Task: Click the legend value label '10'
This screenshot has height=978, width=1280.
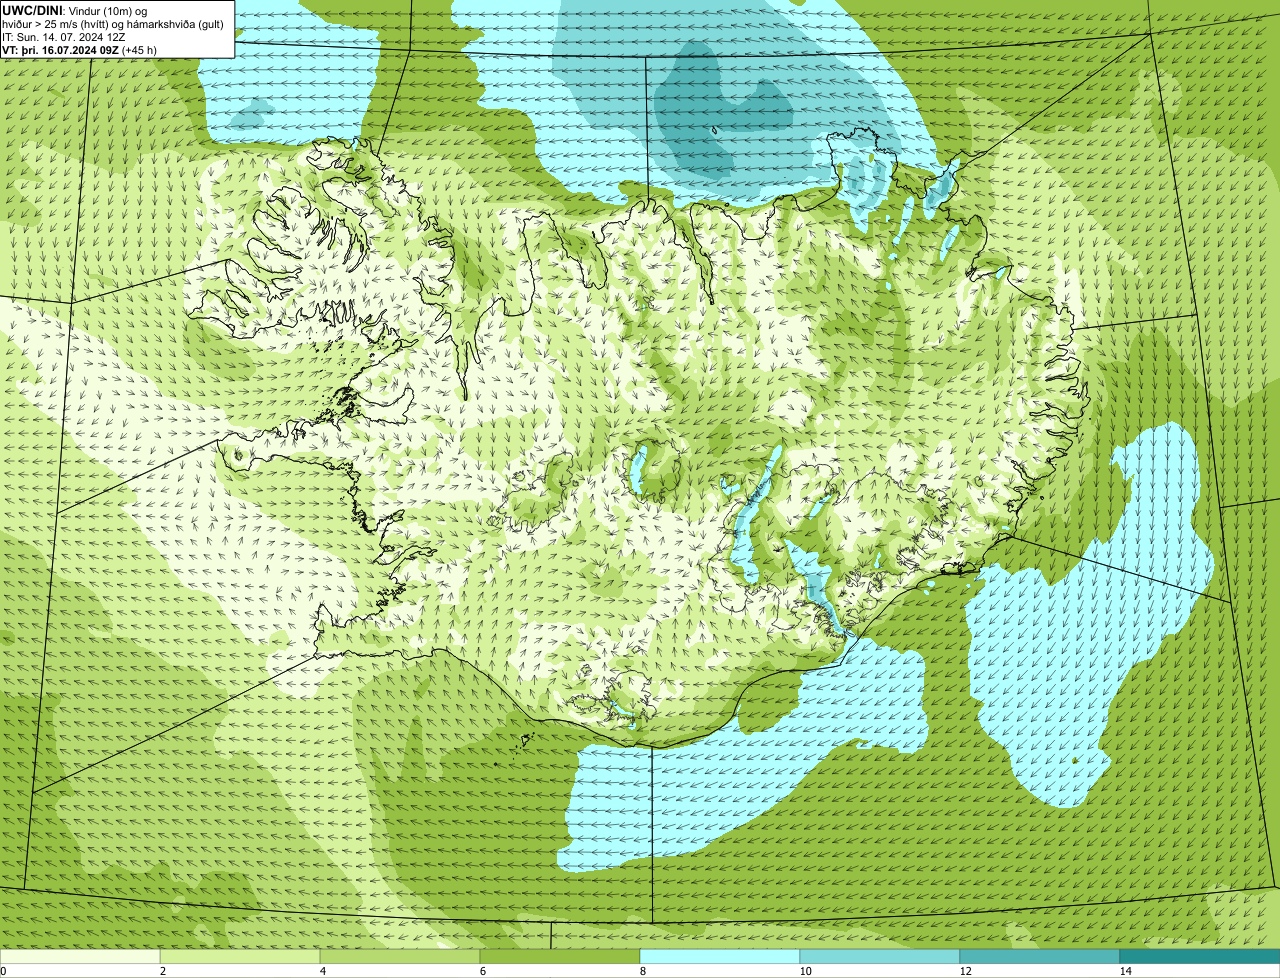Action: tap(805, 971)
